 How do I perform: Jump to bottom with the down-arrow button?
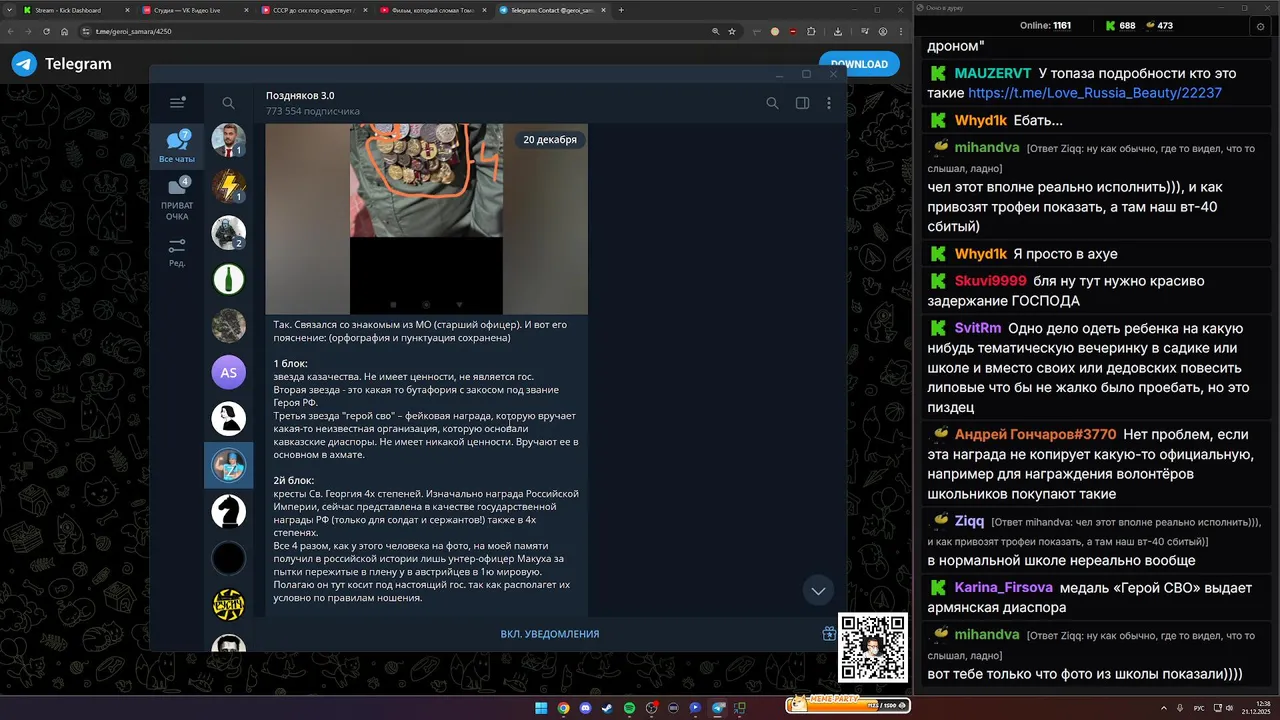tap(818, 591)
